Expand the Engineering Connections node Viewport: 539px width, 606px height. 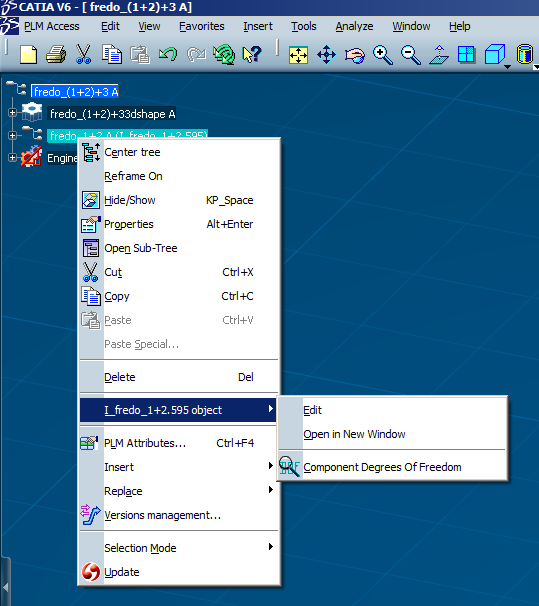pos(12,158)
